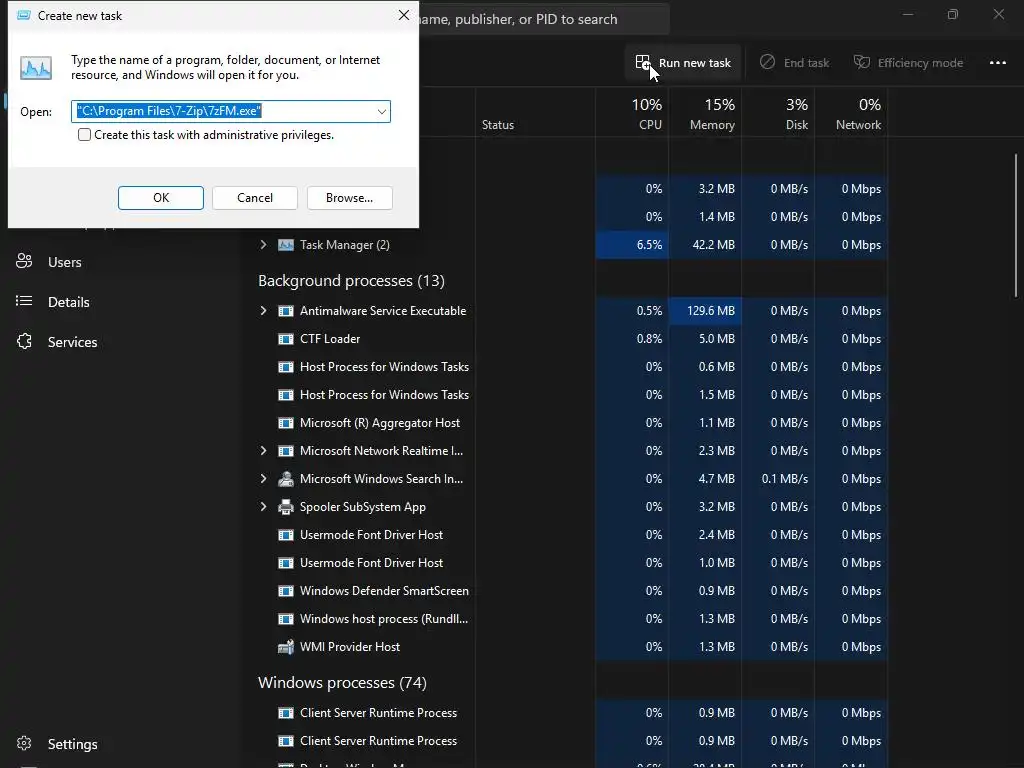Click Task Manager 42.2 MB memory cell

pos(705,245)
